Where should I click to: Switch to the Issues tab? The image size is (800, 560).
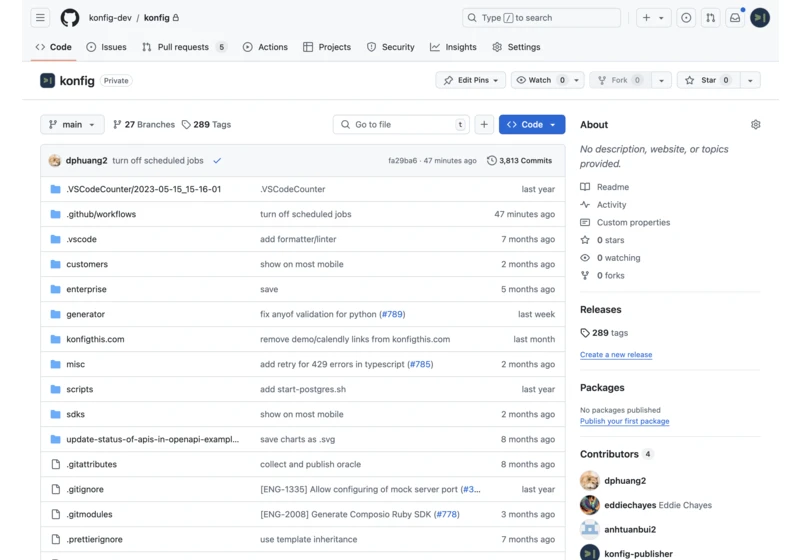click(x=106, y=47)
